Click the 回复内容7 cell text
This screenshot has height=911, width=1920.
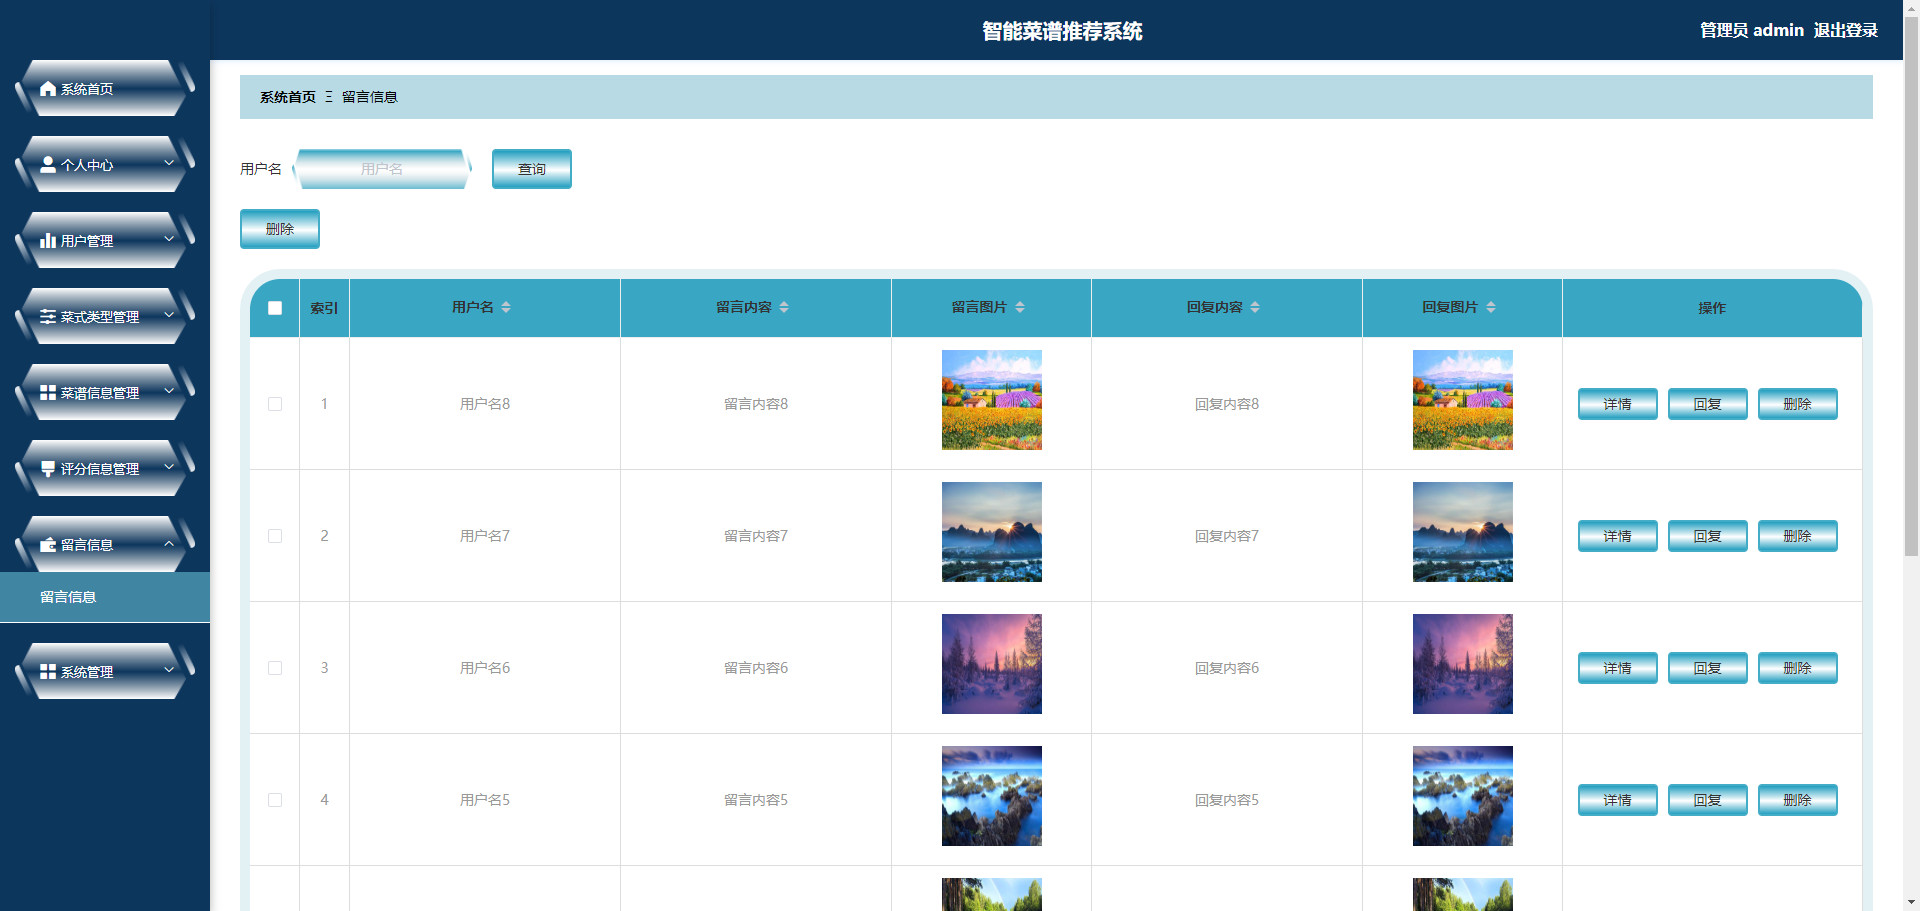coord(1227,536)
